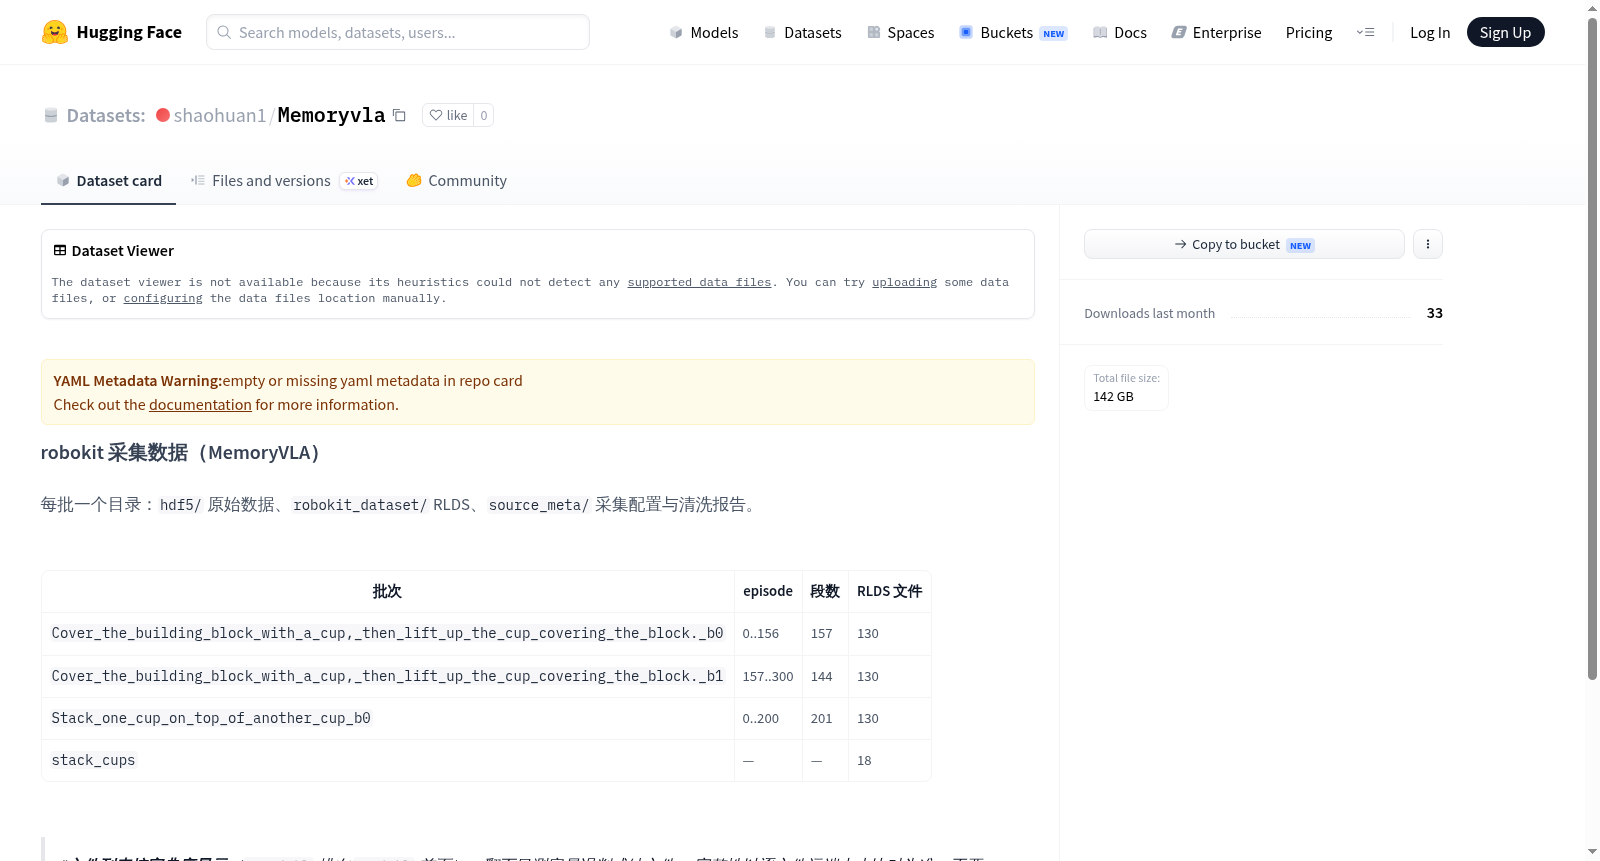Screen dimensions: 1600x861
Task: Click the Files and versions icon
Action: point(198,180)
